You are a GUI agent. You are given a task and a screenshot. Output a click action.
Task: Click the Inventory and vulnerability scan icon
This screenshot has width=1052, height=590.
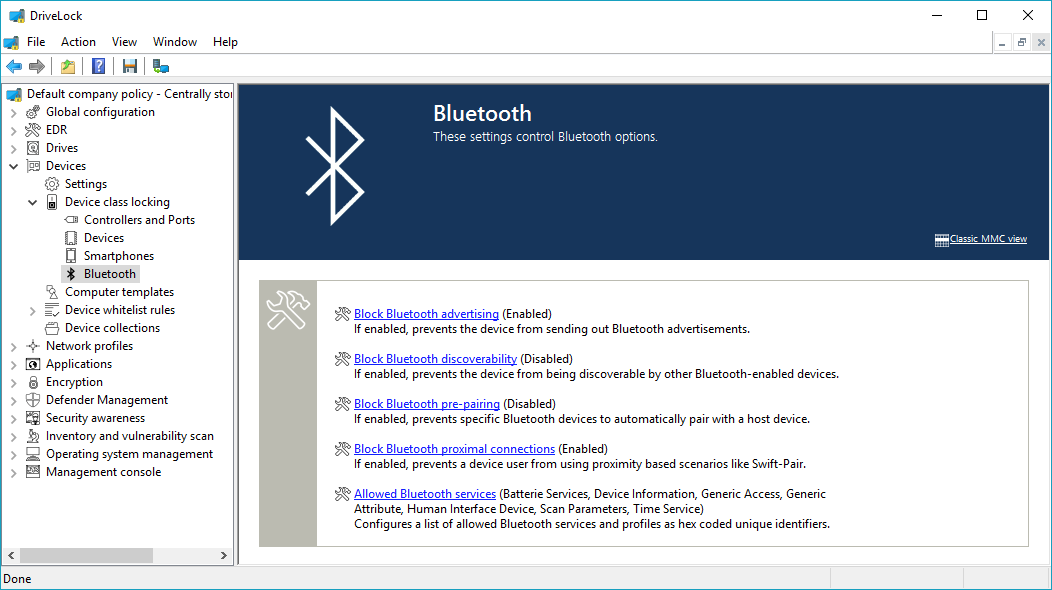(33, 436)
